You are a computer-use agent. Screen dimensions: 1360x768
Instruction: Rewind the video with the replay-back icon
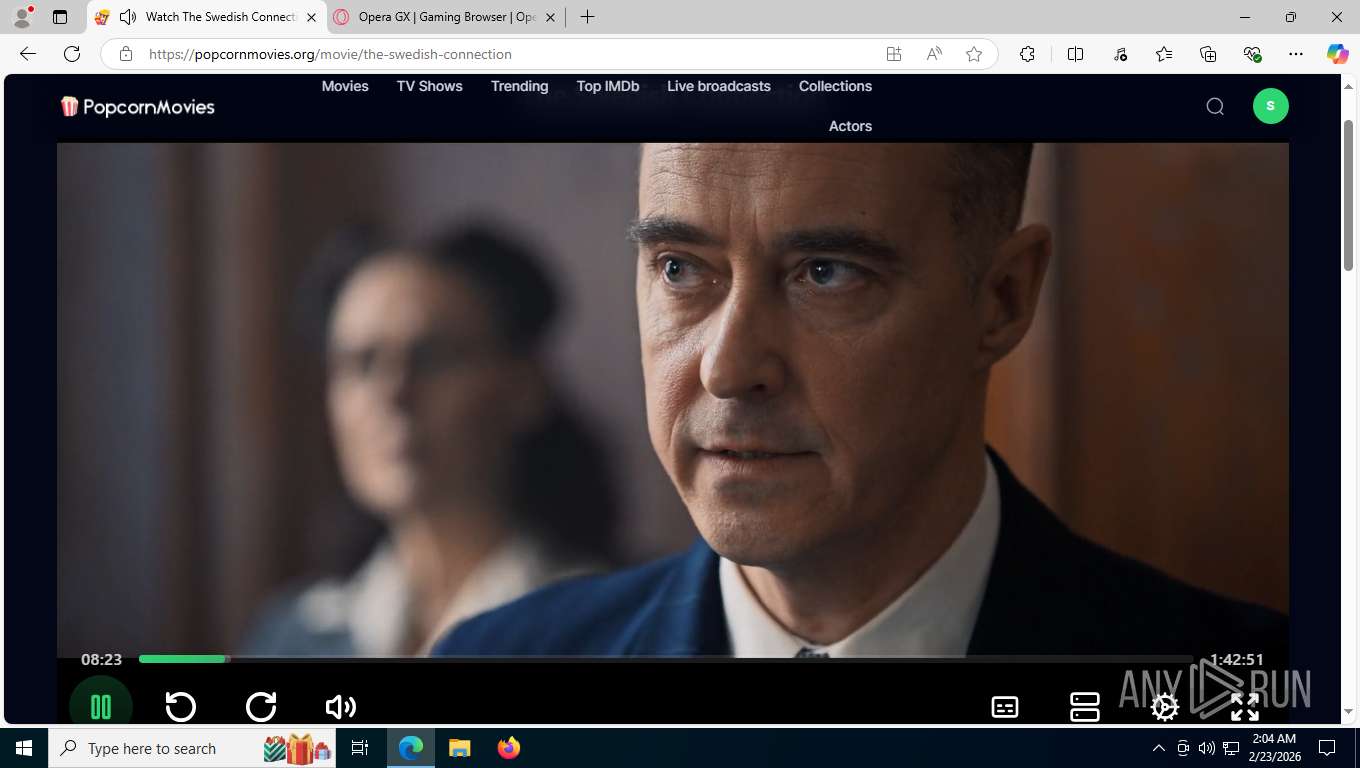(x=181, y=707)
